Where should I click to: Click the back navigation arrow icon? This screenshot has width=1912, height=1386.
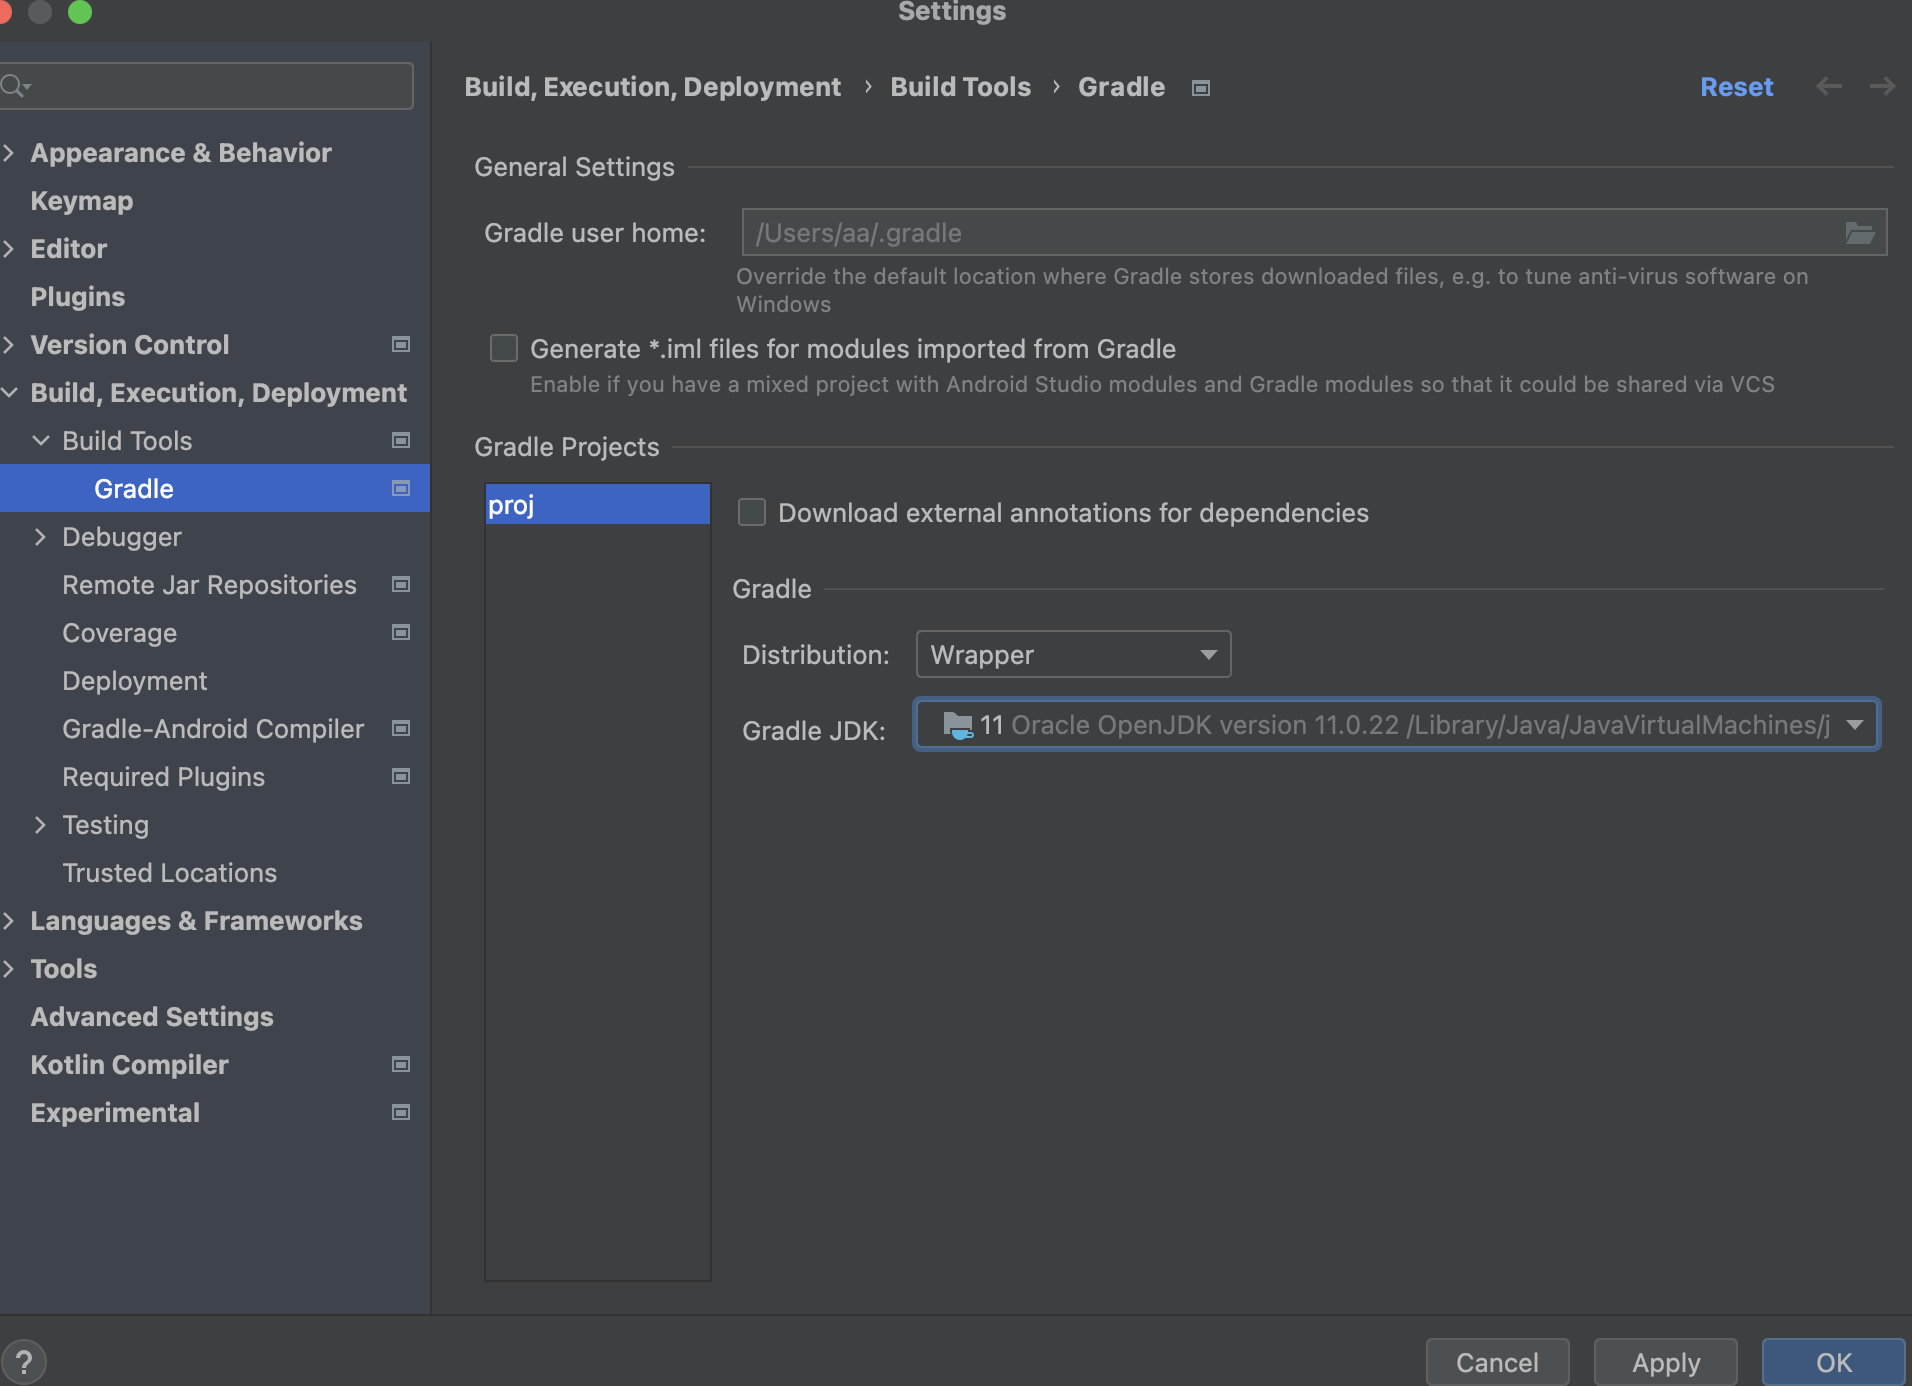point(1828,87)
